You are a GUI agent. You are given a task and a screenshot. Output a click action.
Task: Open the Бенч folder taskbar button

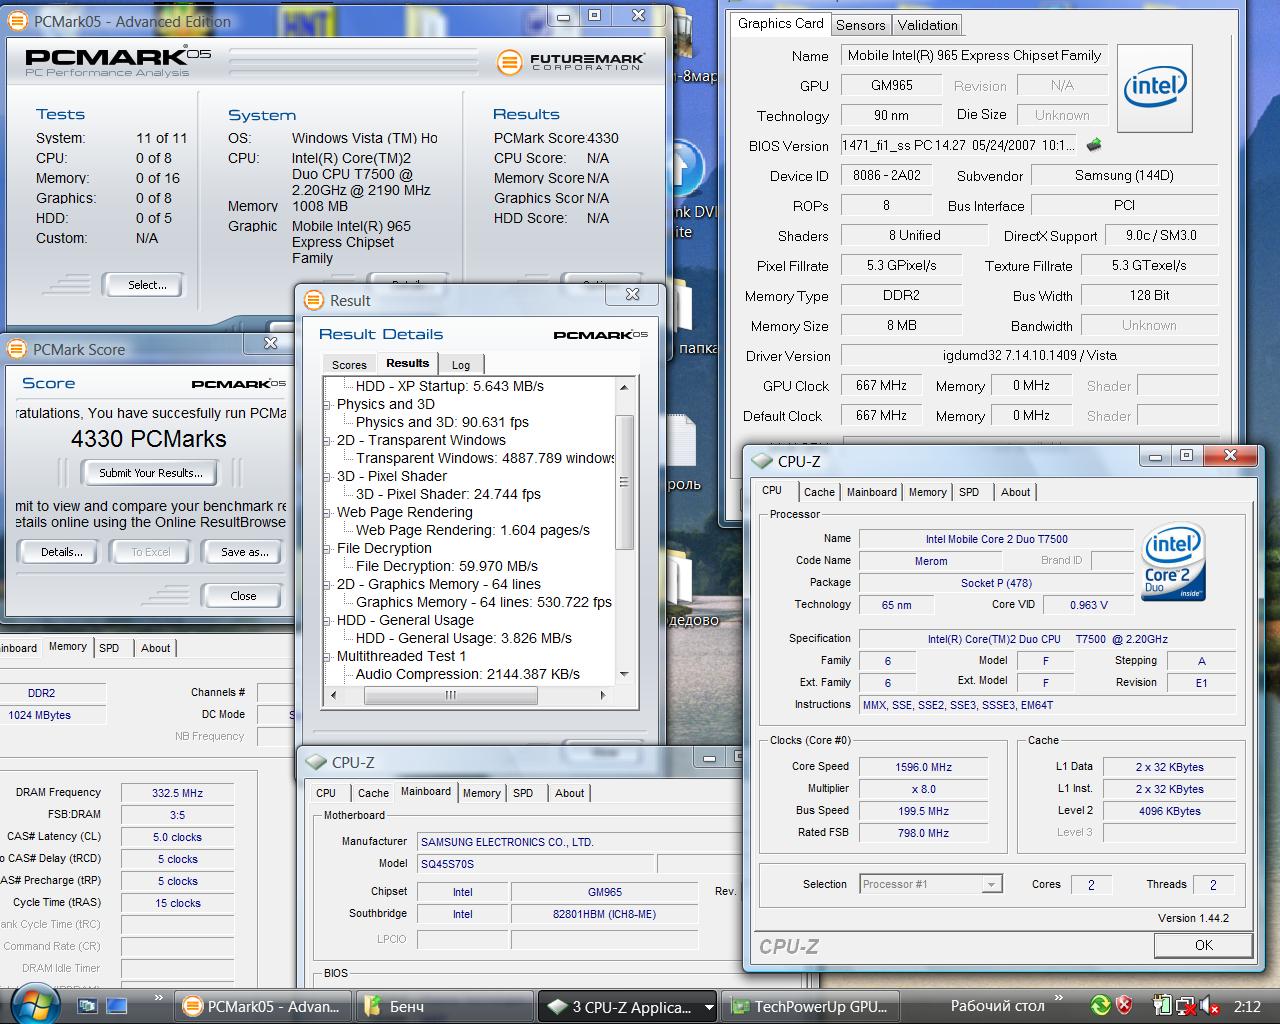tap(445, 1007)
